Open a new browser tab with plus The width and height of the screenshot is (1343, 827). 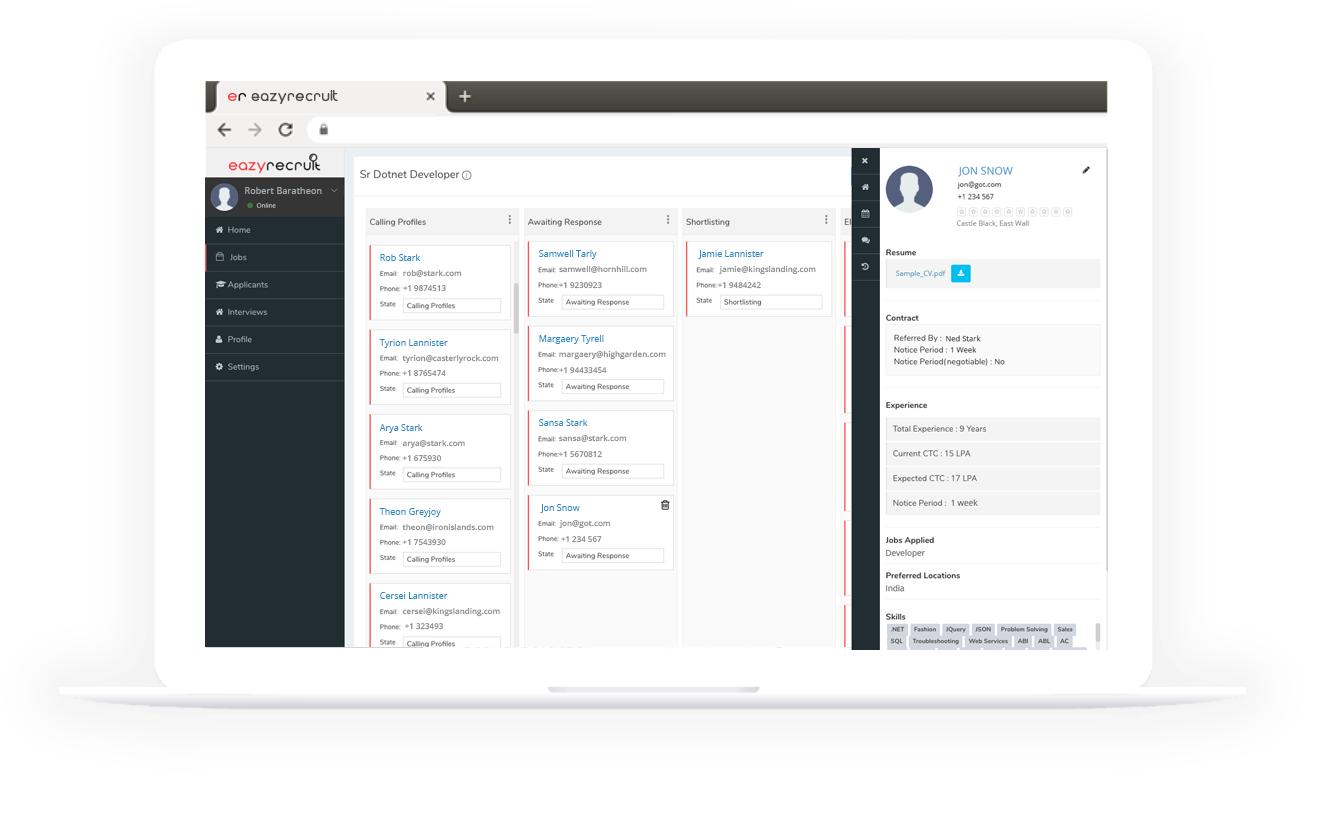point(464,97)
